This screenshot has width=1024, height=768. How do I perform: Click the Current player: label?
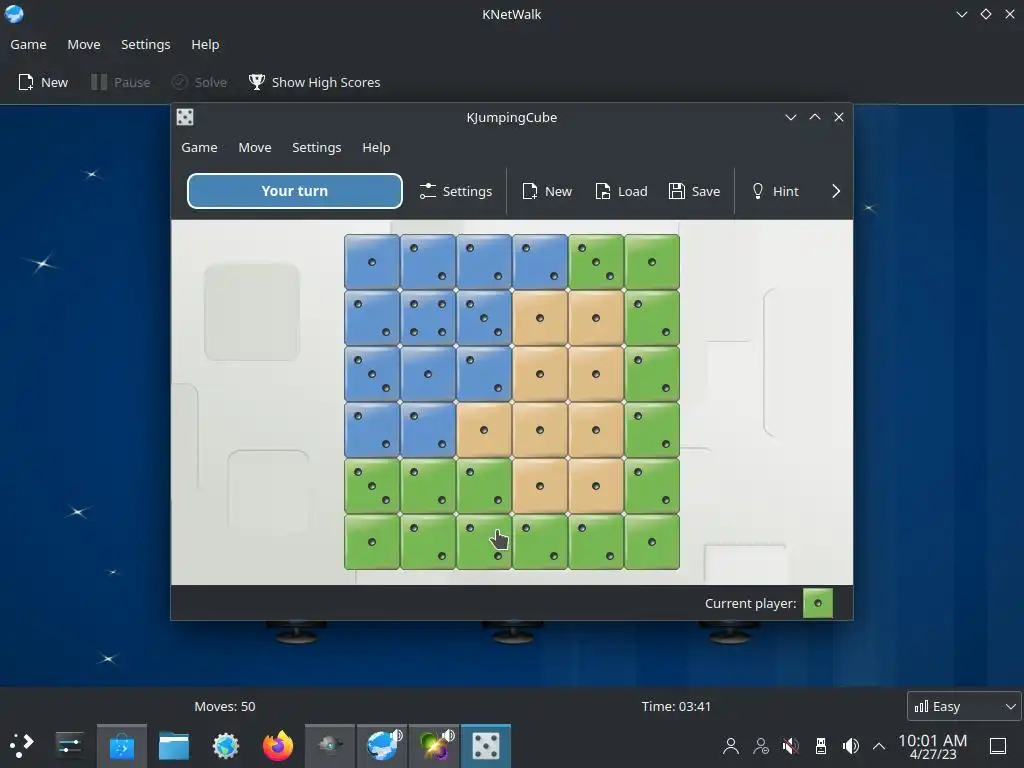coord(750,603)
